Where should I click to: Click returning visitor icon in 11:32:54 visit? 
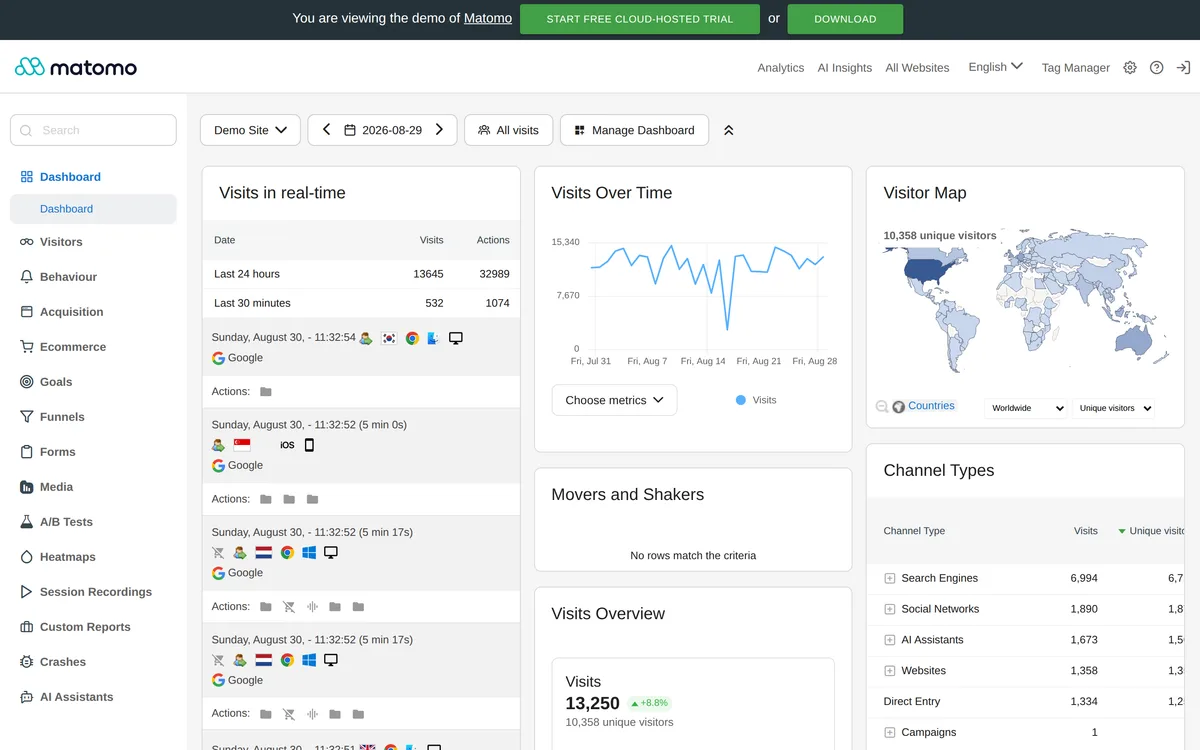[x=366, y=338]
